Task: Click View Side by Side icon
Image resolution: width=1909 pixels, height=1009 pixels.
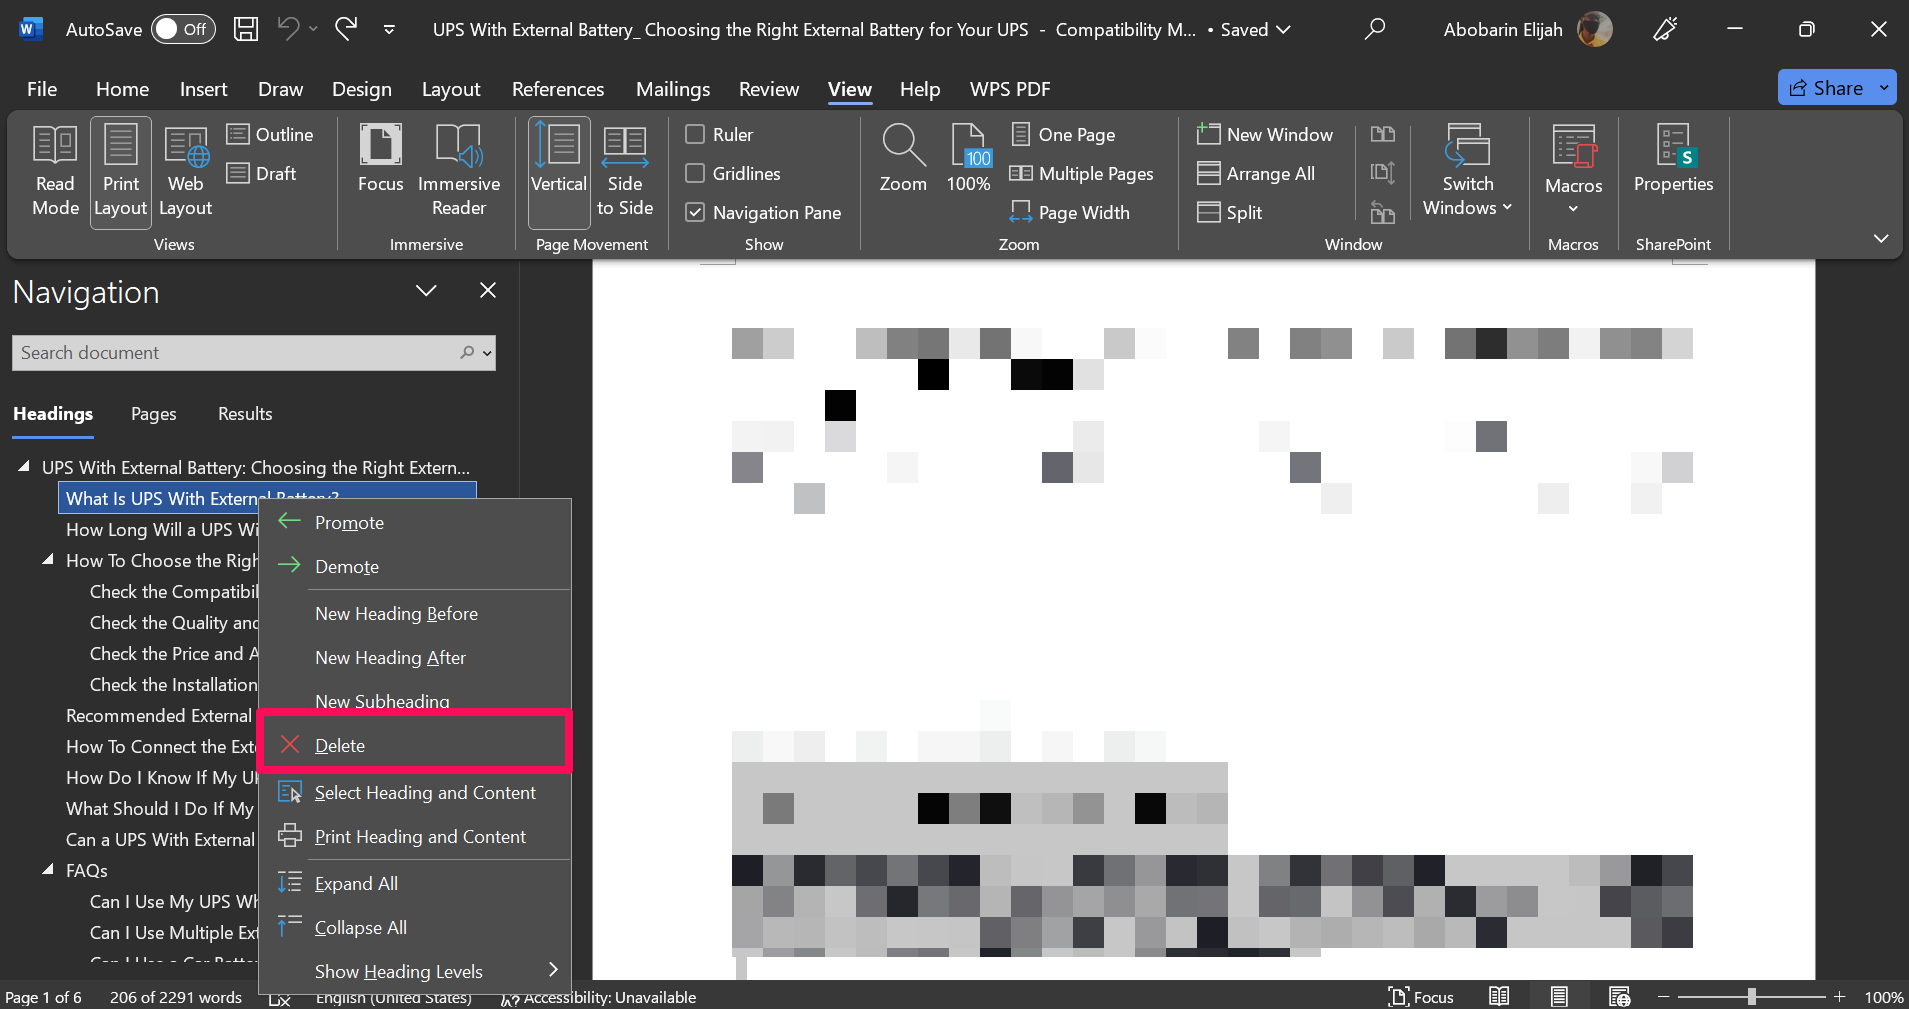Action: click(x=1383, y=134)
